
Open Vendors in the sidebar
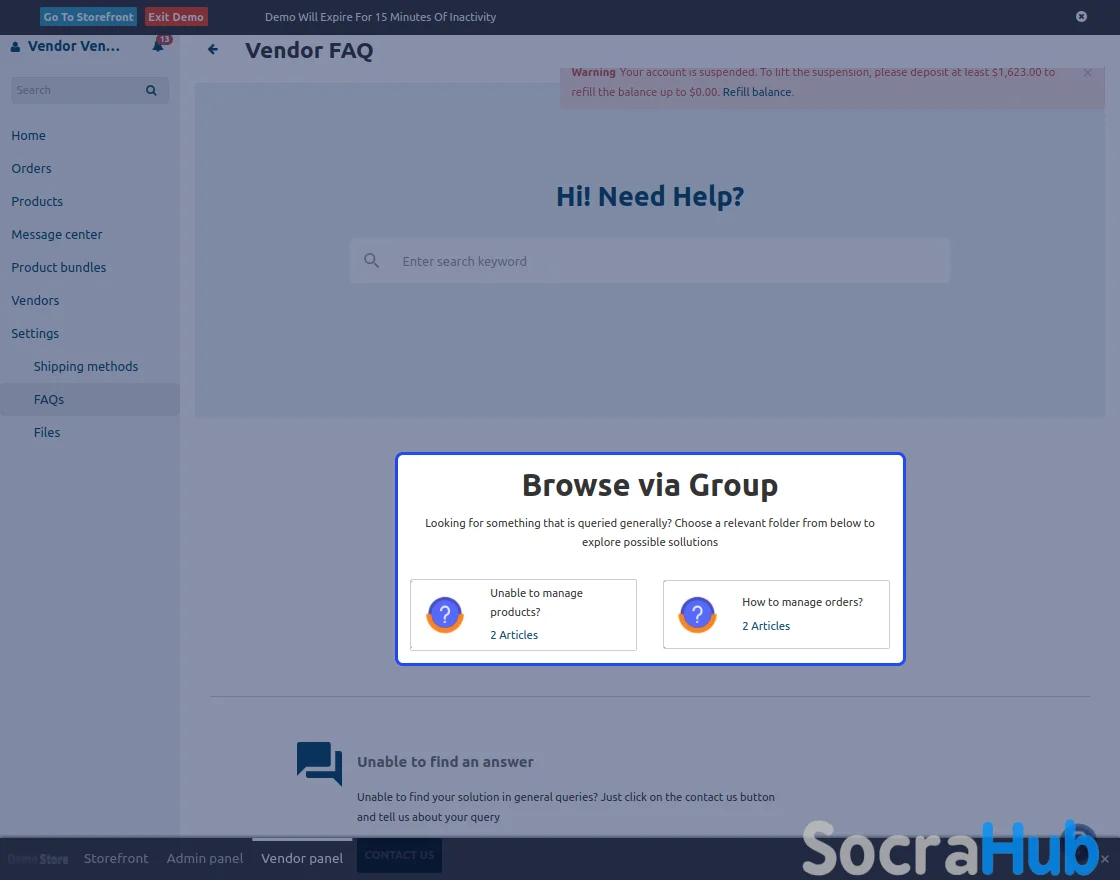[35, 300]
